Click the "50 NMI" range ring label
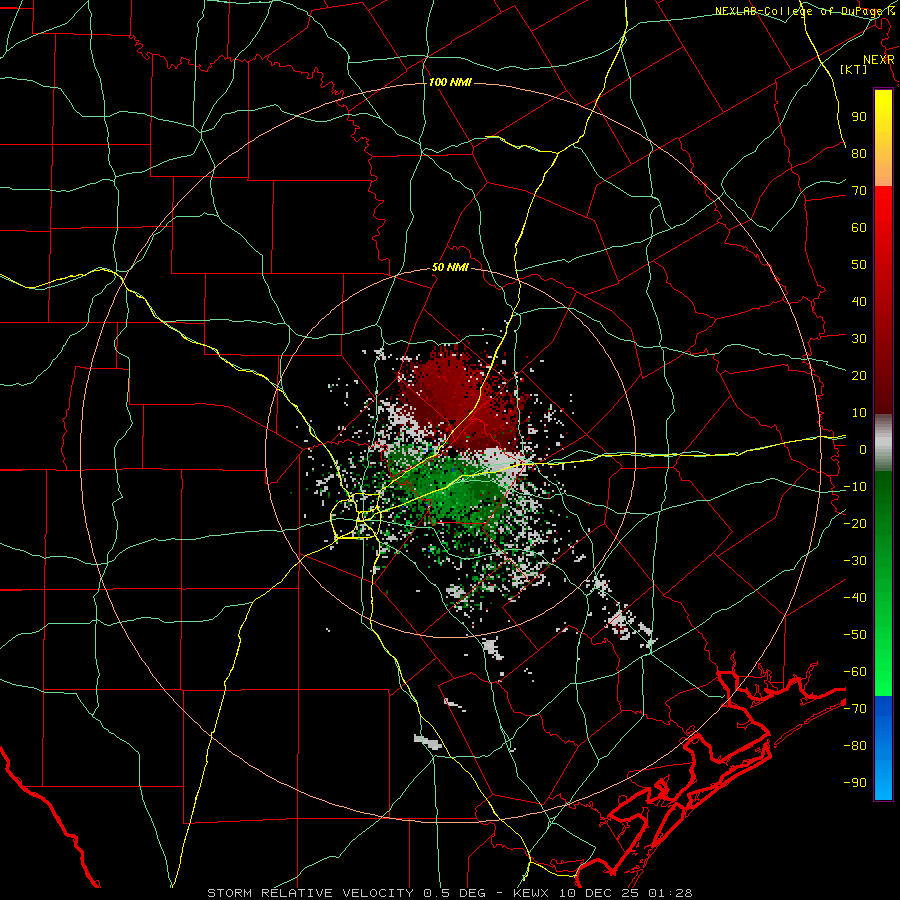 450,267
